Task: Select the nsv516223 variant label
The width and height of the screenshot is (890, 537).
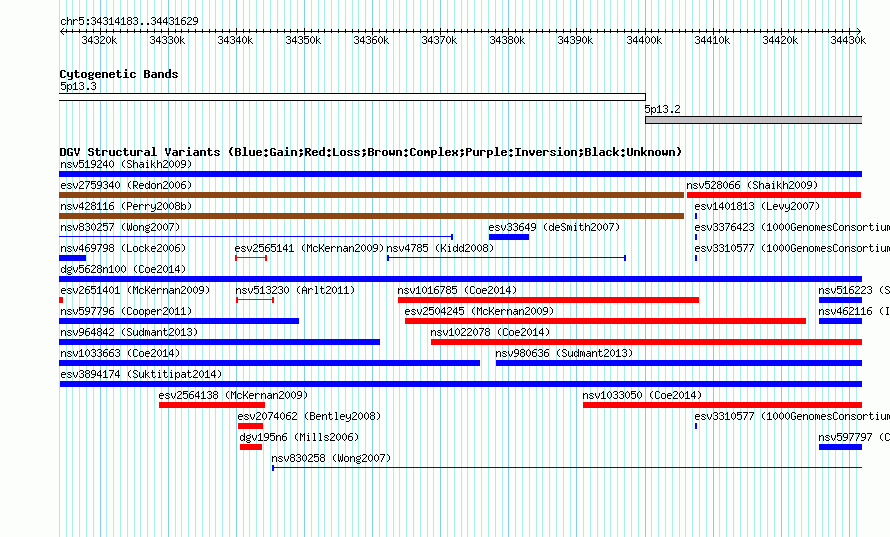Action: [x=854, y=290]
